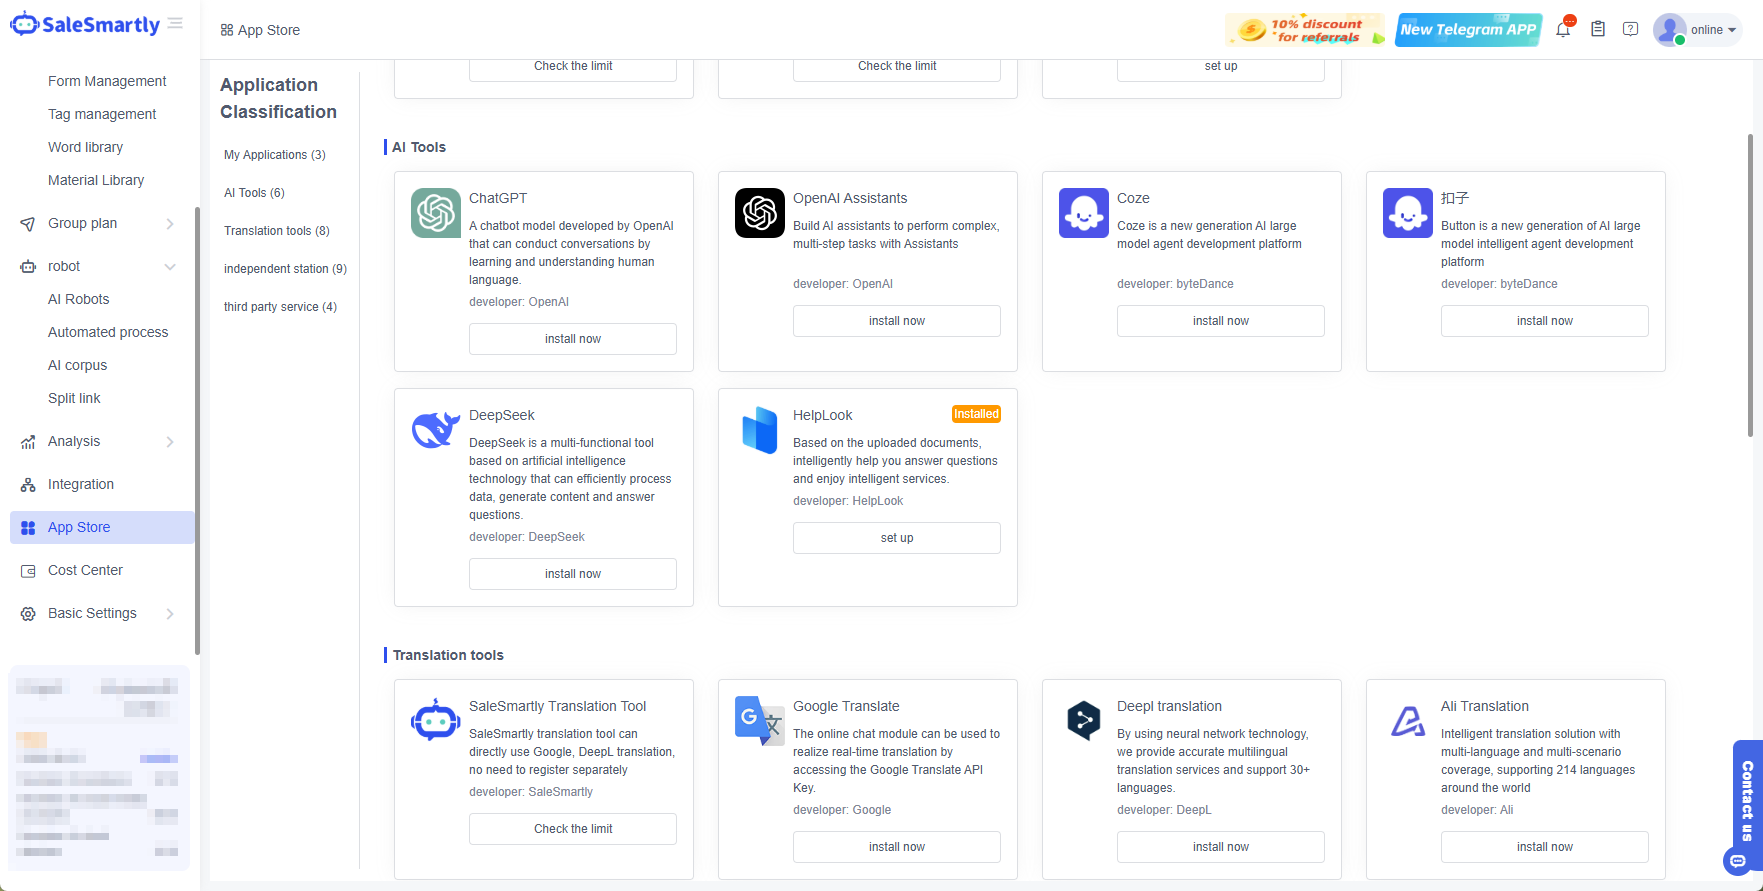Image resolution: width=1763 pixels, height=891 pixels.
Task: Open the Contact us chat bubble icon
Action: click(x=1739, y=861)
